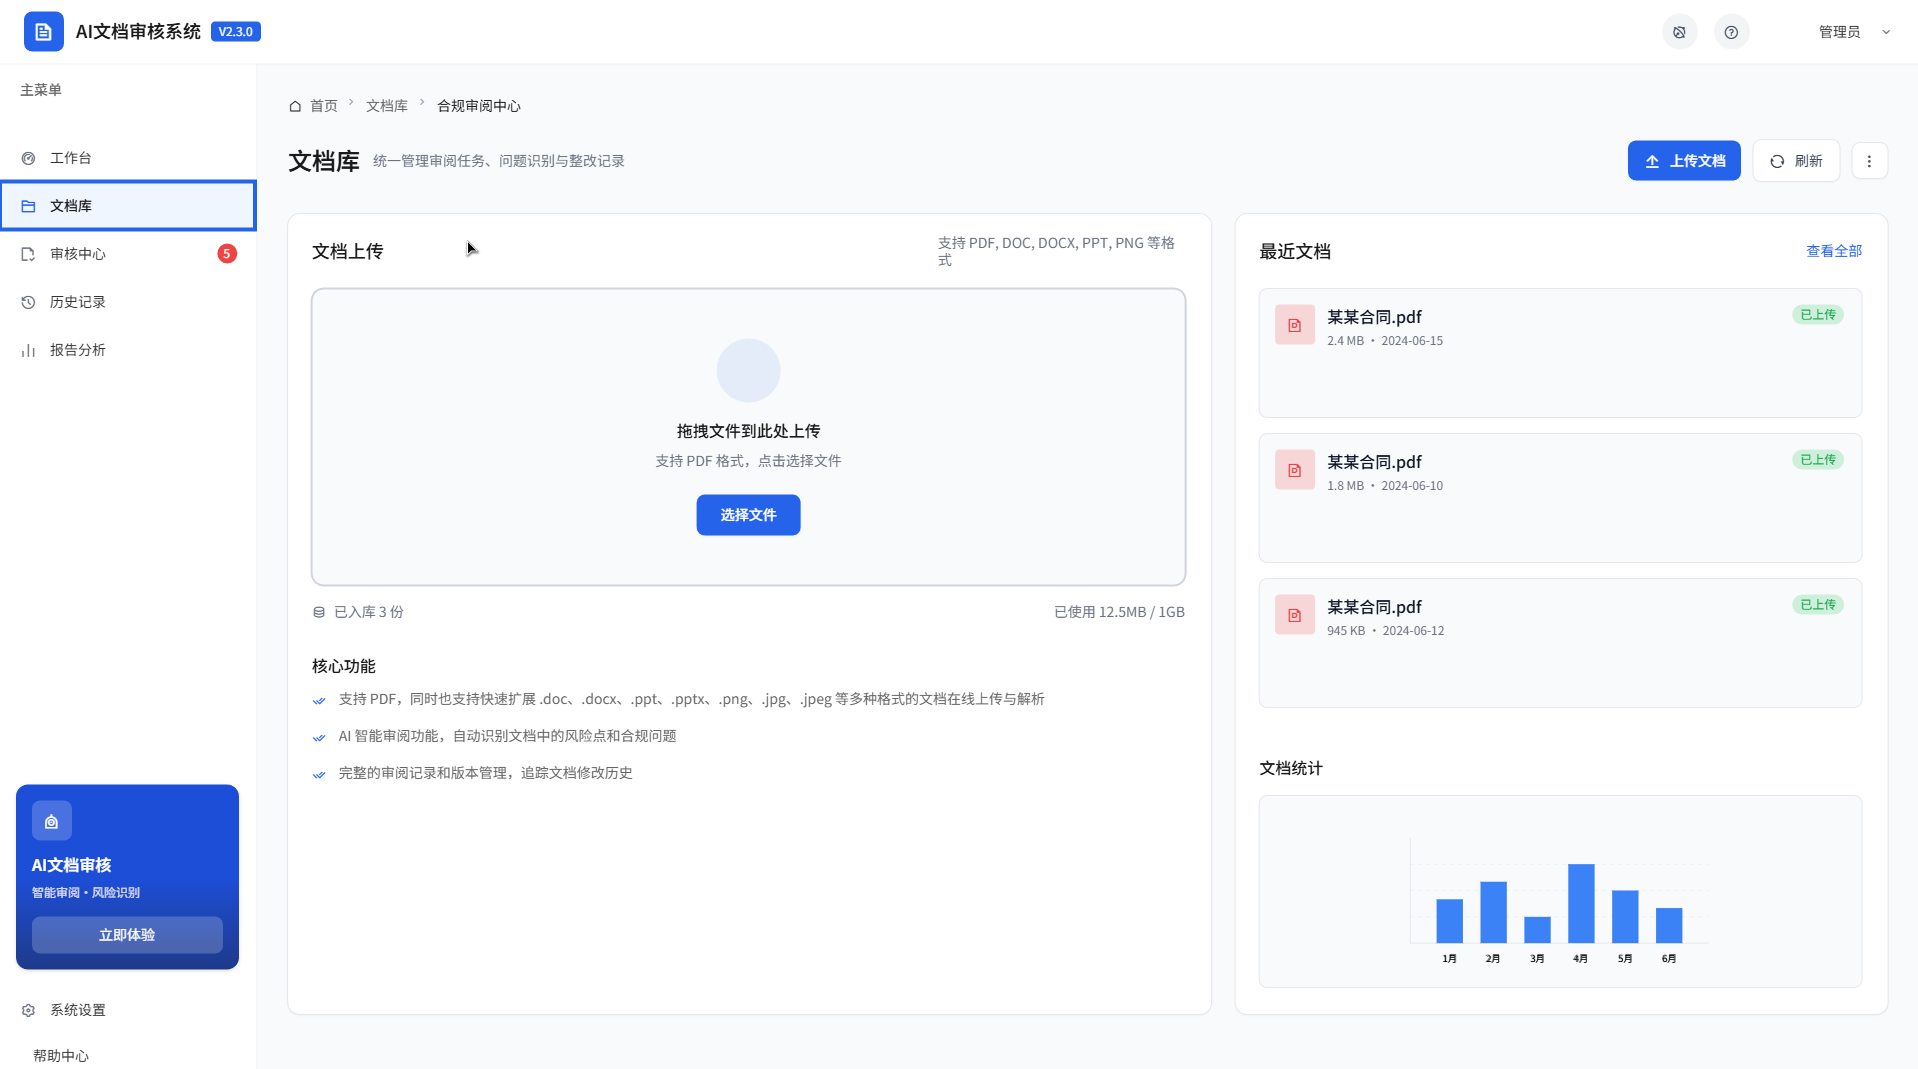Image resolution: width=1918 pixels, height=1069 pixels.
Task: Click the 系统设置 gear icon
Action: [28, 1010]
